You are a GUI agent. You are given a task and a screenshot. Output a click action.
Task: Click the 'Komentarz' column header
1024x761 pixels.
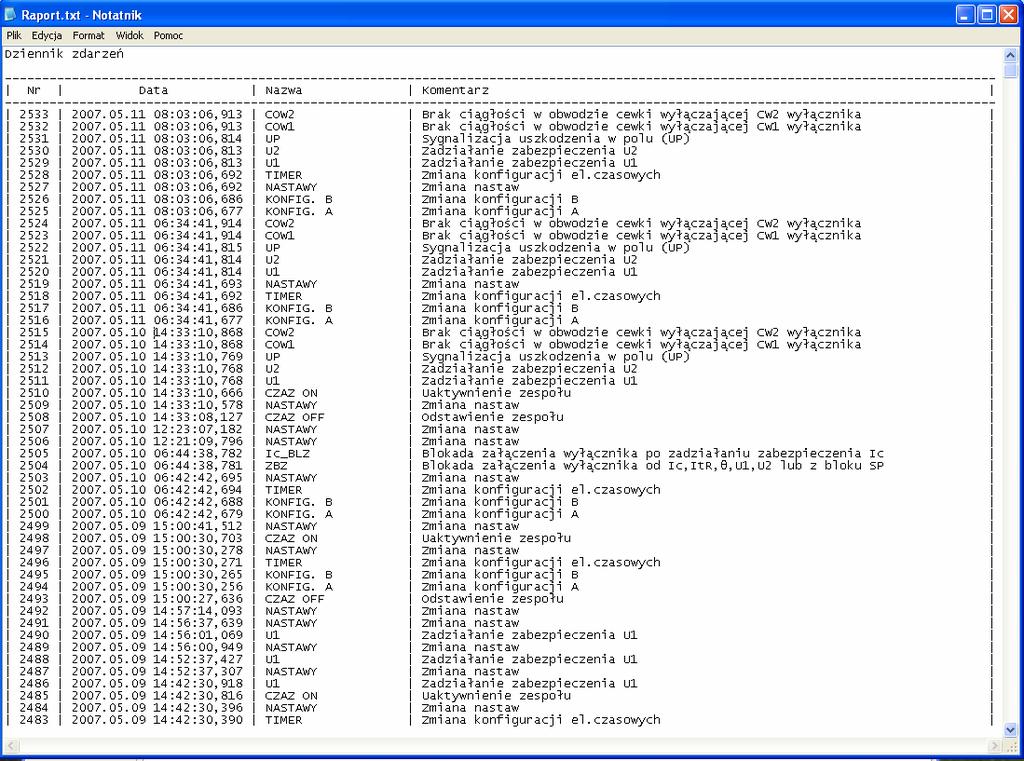[455, 90]
